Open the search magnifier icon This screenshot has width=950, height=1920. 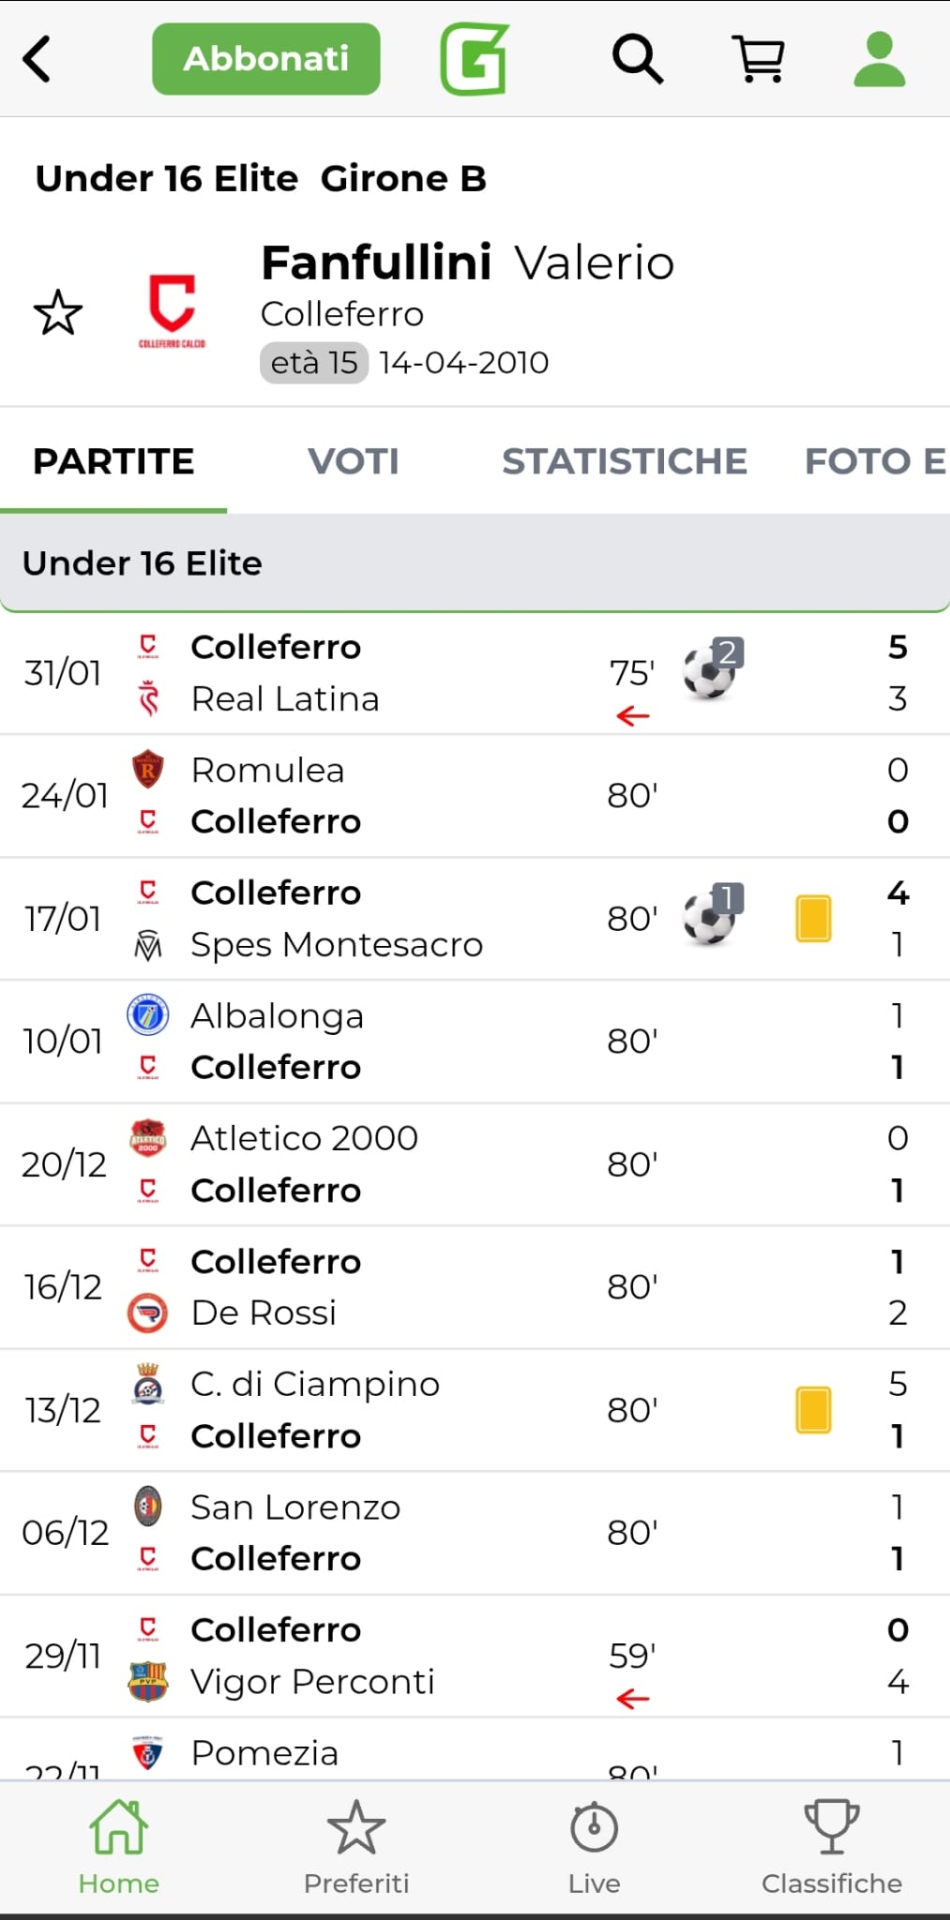pos(637,59)
